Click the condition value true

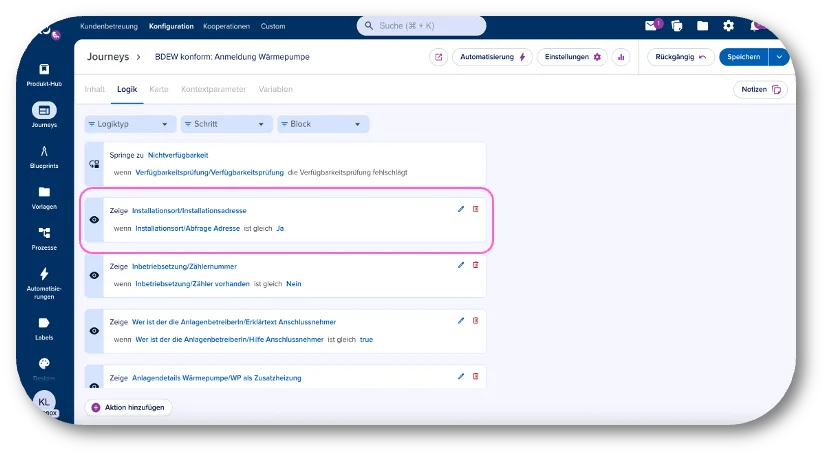click(x=366, y=339)
